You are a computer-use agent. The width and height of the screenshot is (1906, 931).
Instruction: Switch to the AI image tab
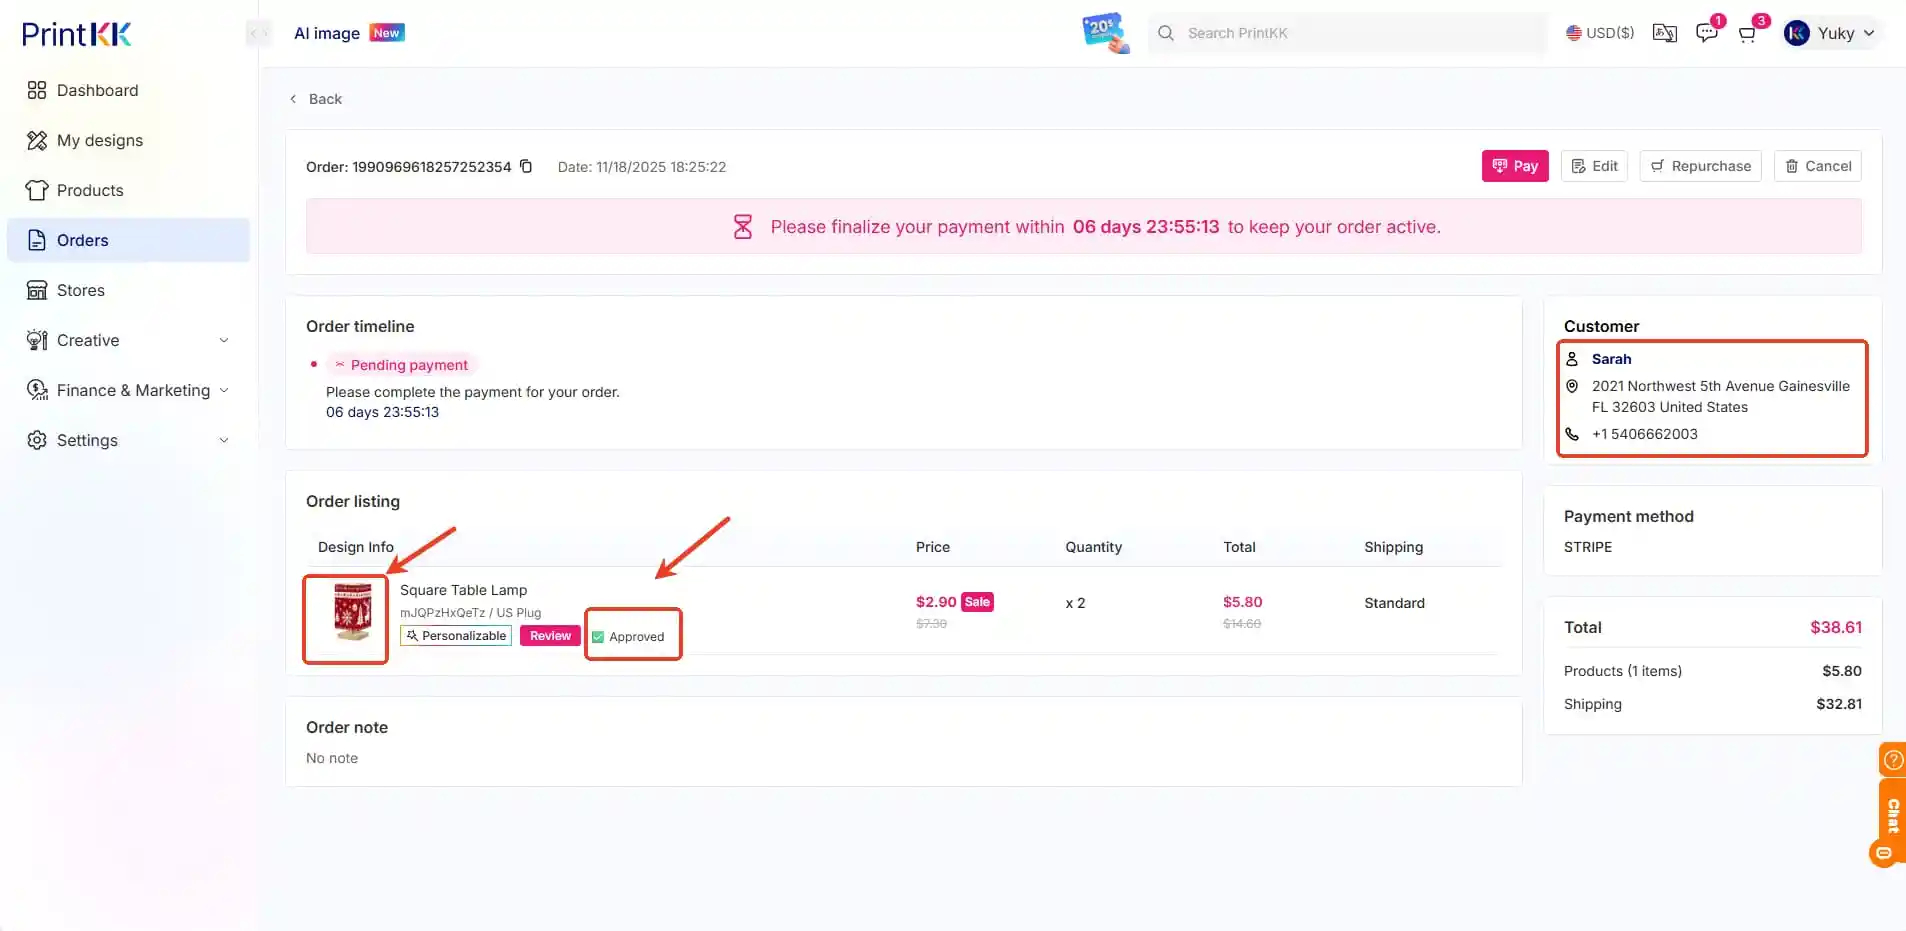[326, 32]
